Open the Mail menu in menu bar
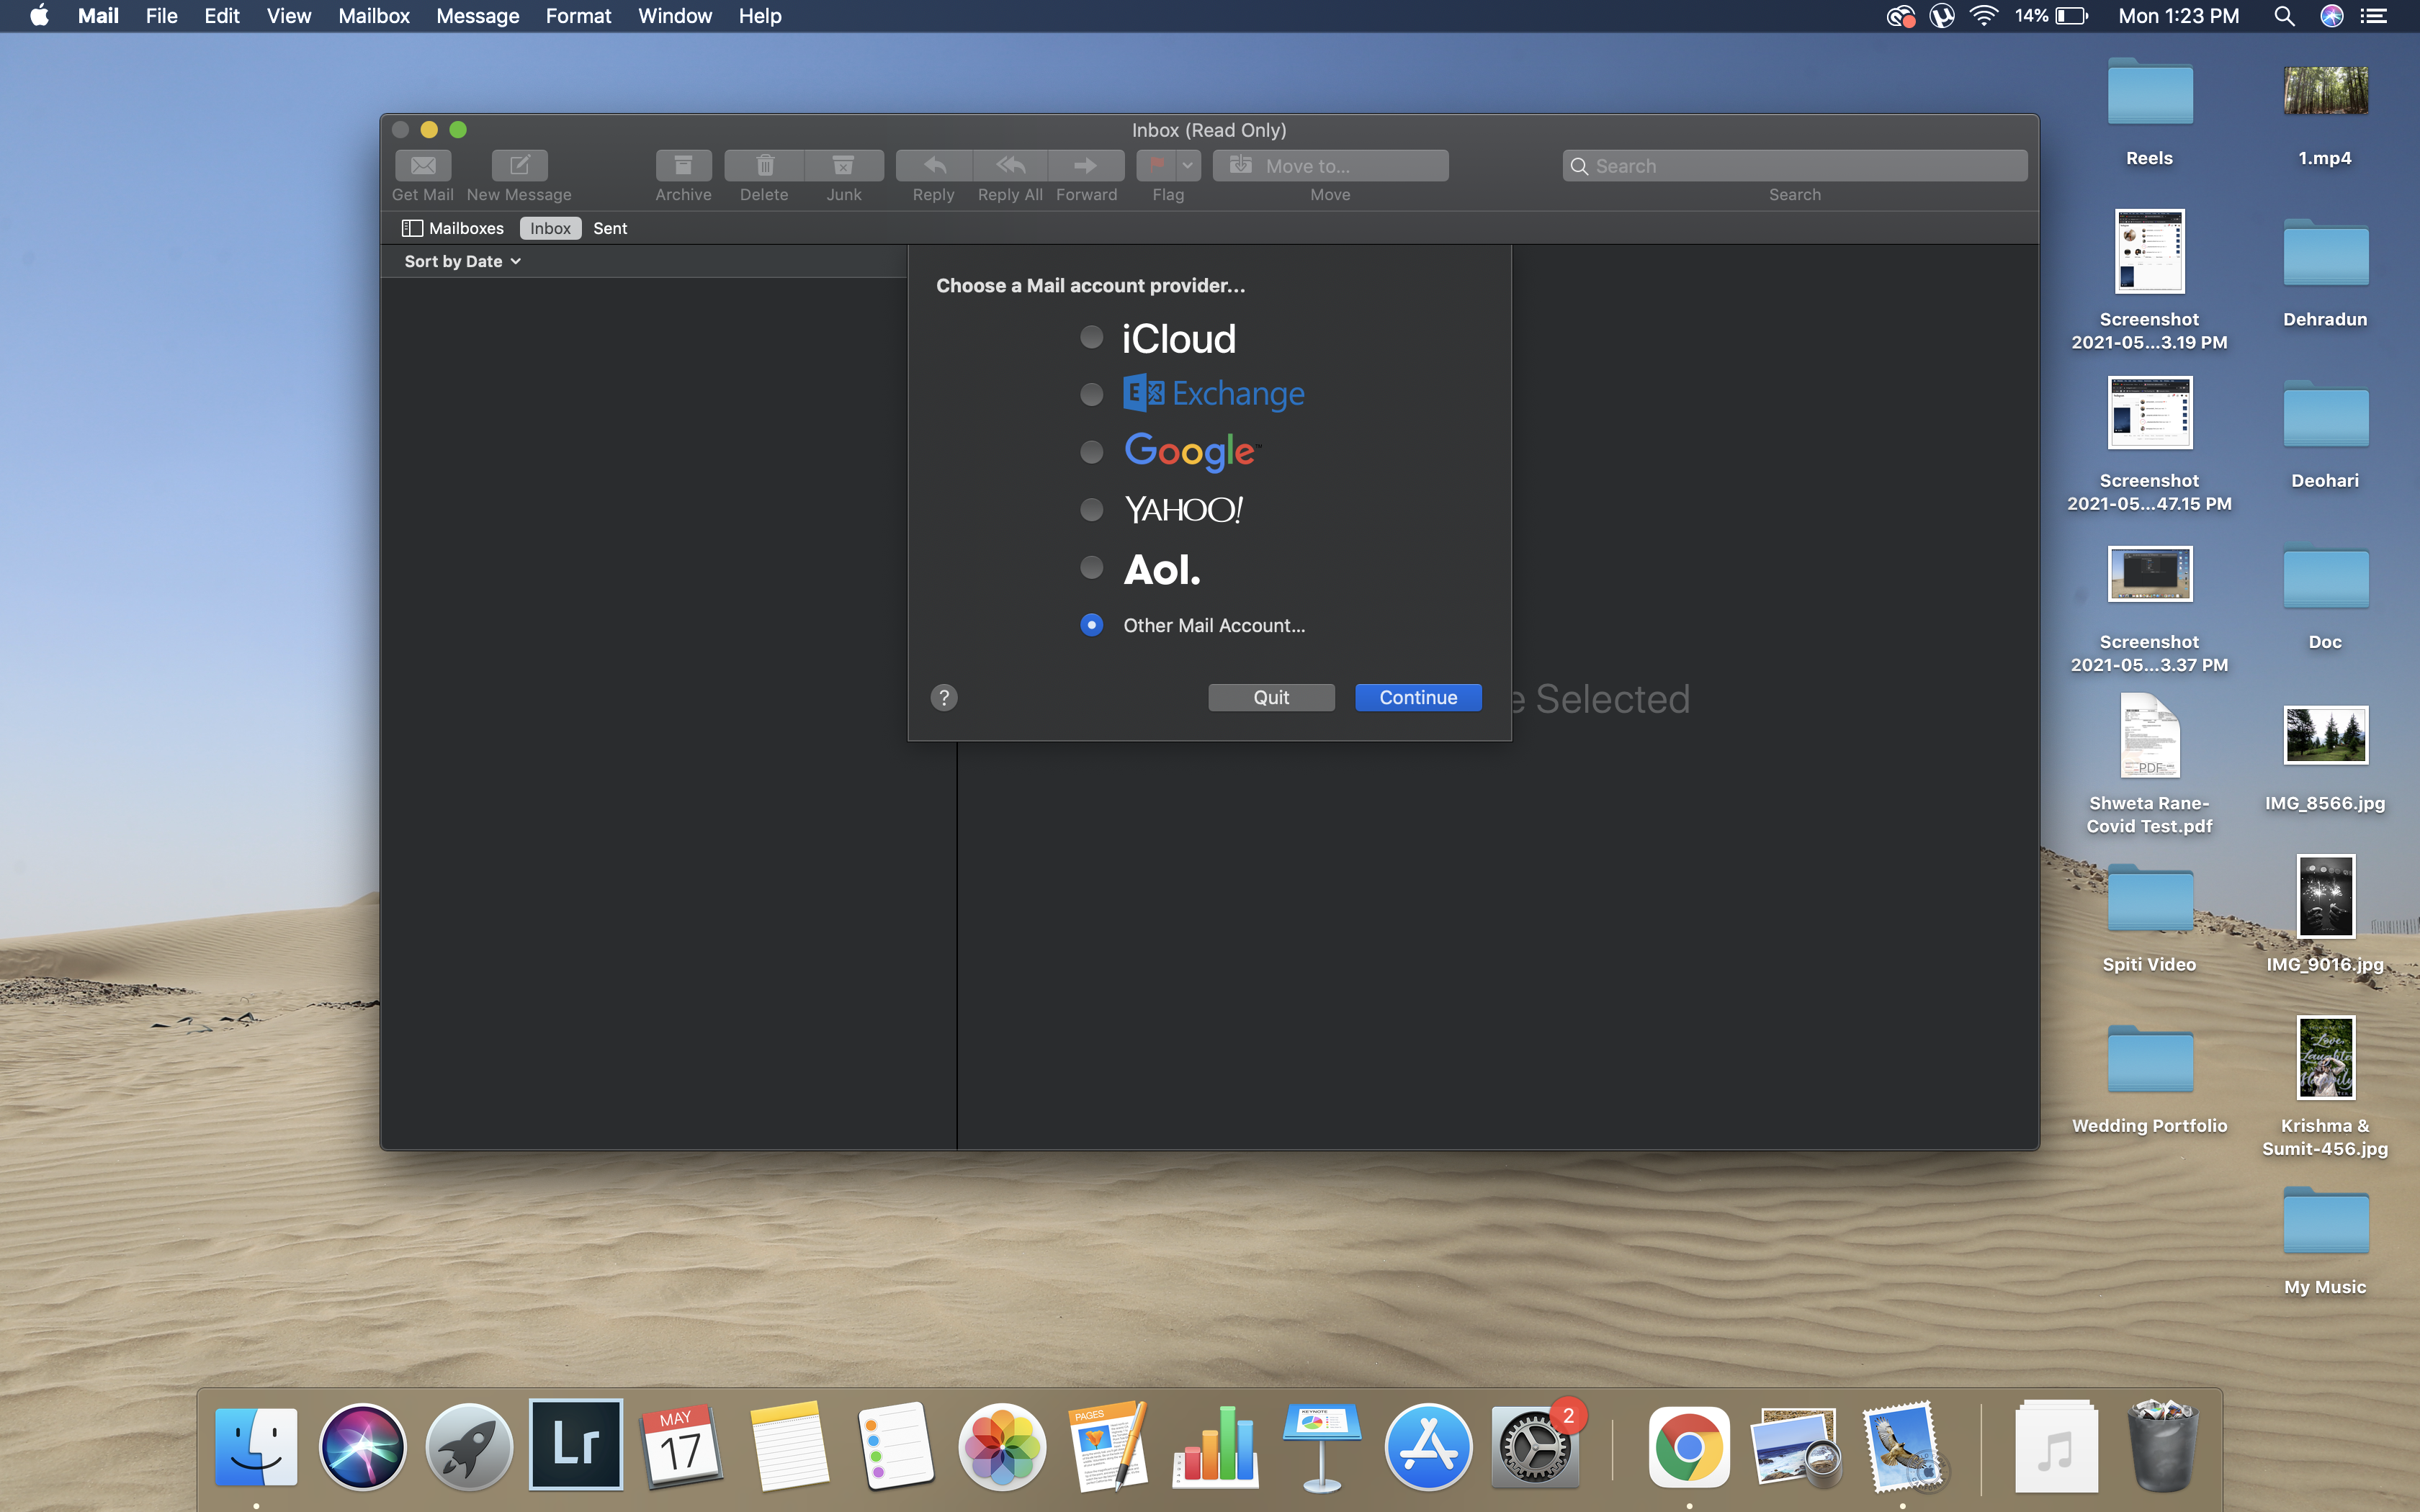Viewport: 2420px width, 1512px height. 98,16
